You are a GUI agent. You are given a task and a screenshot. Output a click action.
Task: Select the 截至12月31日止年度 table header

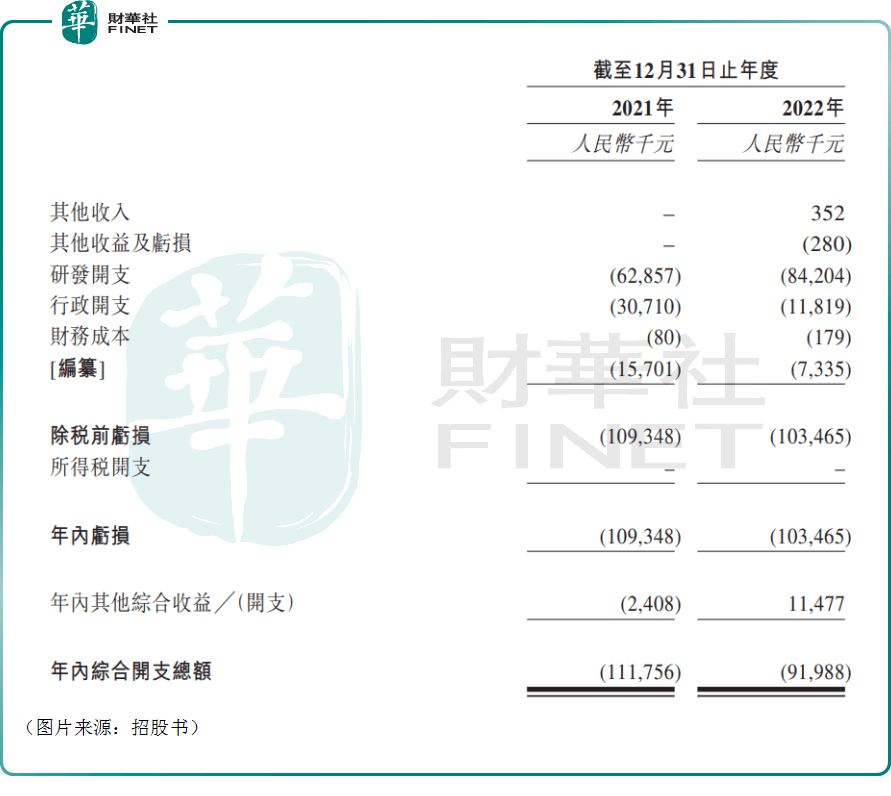pos(685,70)
